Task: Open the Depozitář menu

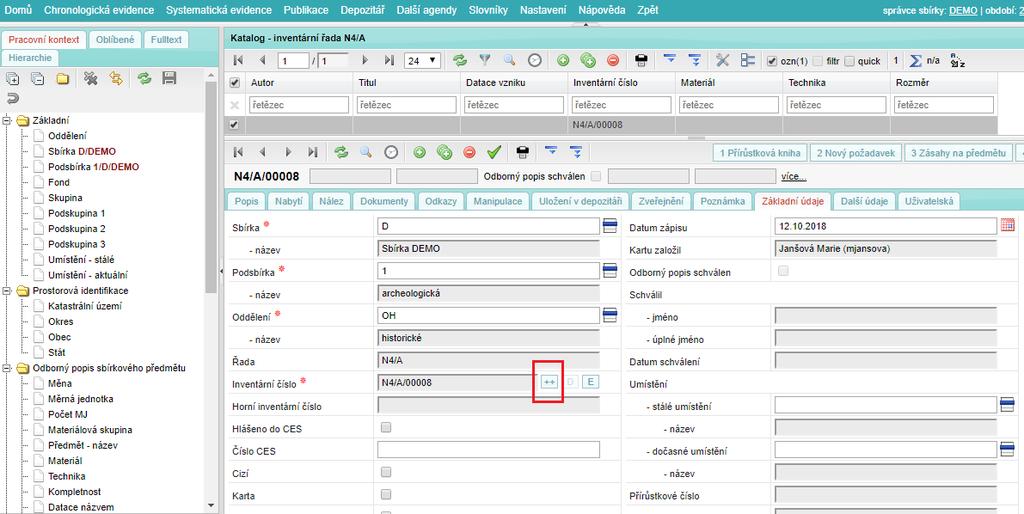Action: 362,10
